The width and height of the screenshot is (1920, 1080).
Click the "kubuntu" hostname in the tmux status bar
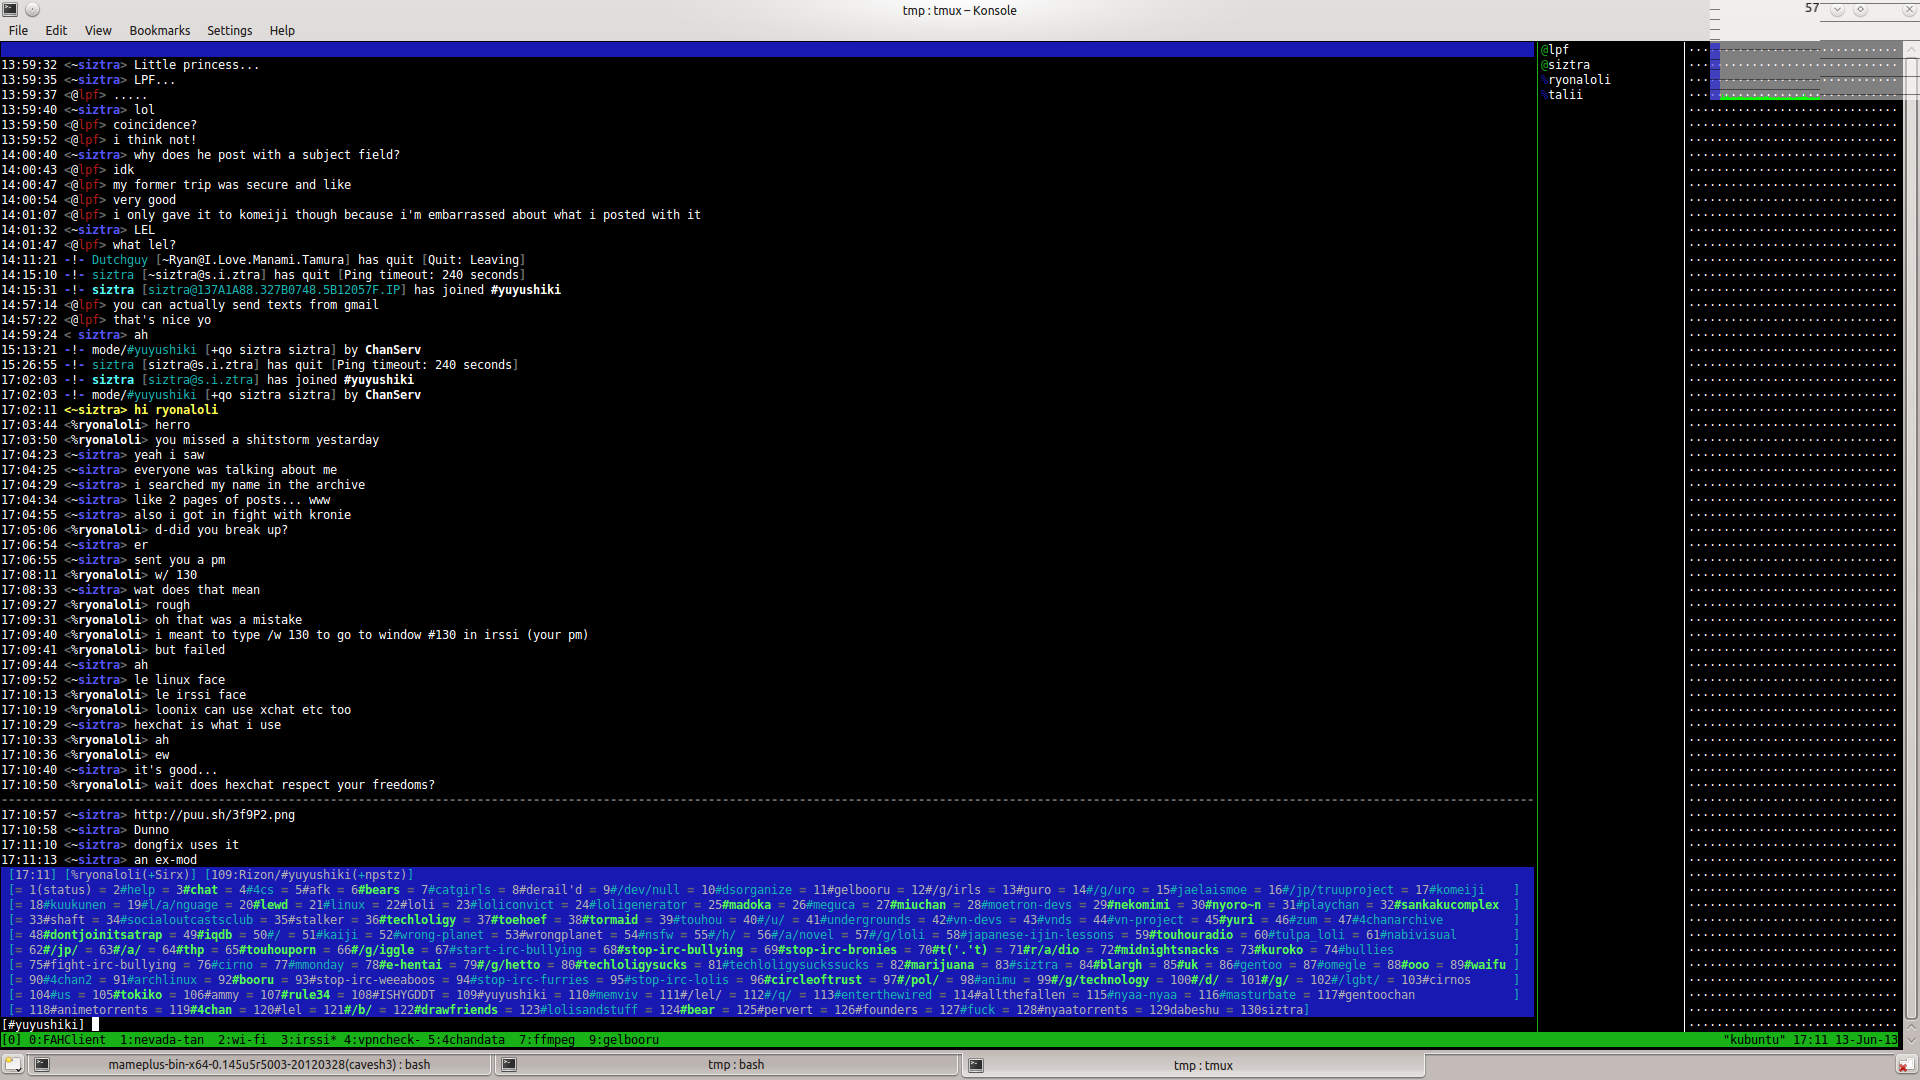(1754, 1040)
